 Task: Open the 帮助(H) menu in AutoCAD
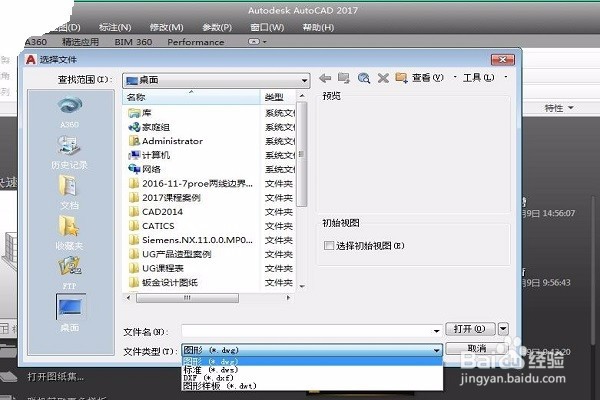pyautogui.click(x=318, y=28)
